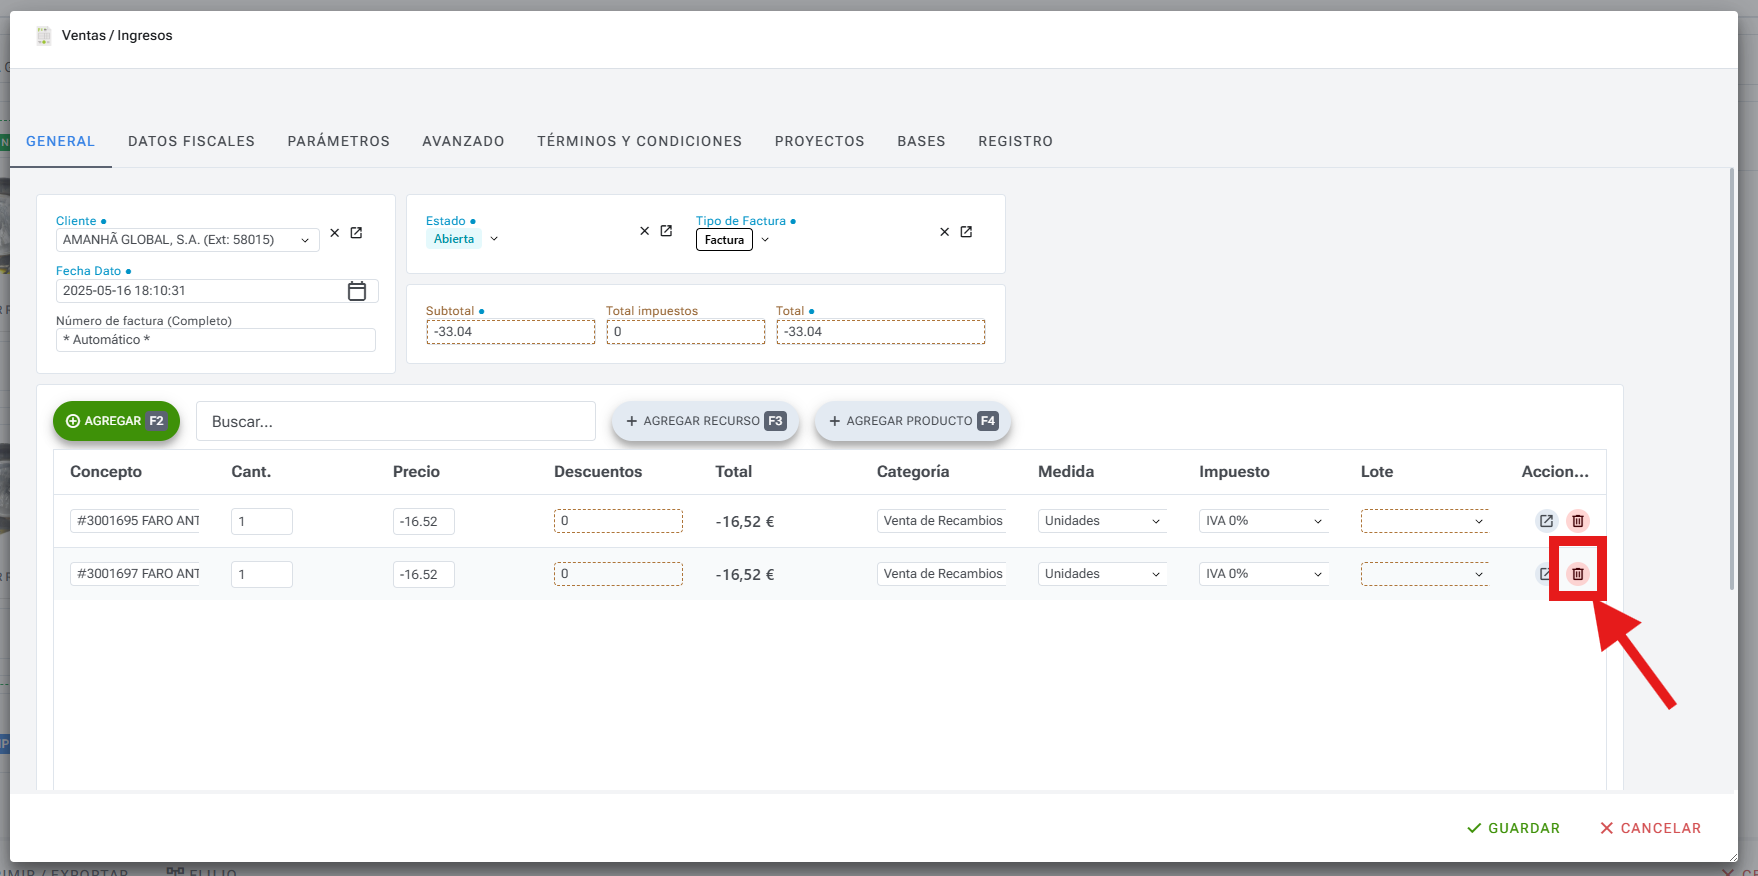Expand the Cliente dropdown
The image size is (1758, 876).
click(x=305, y=240)
